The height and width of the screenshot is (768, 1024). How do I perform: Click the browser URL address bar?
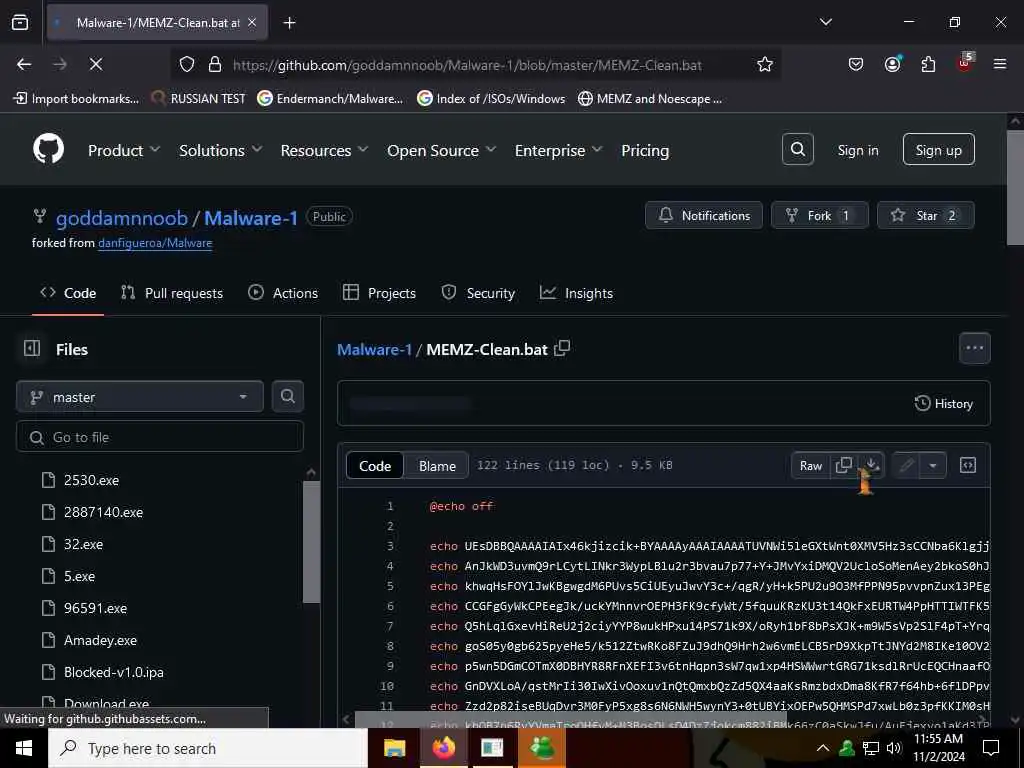click(466, 64)
